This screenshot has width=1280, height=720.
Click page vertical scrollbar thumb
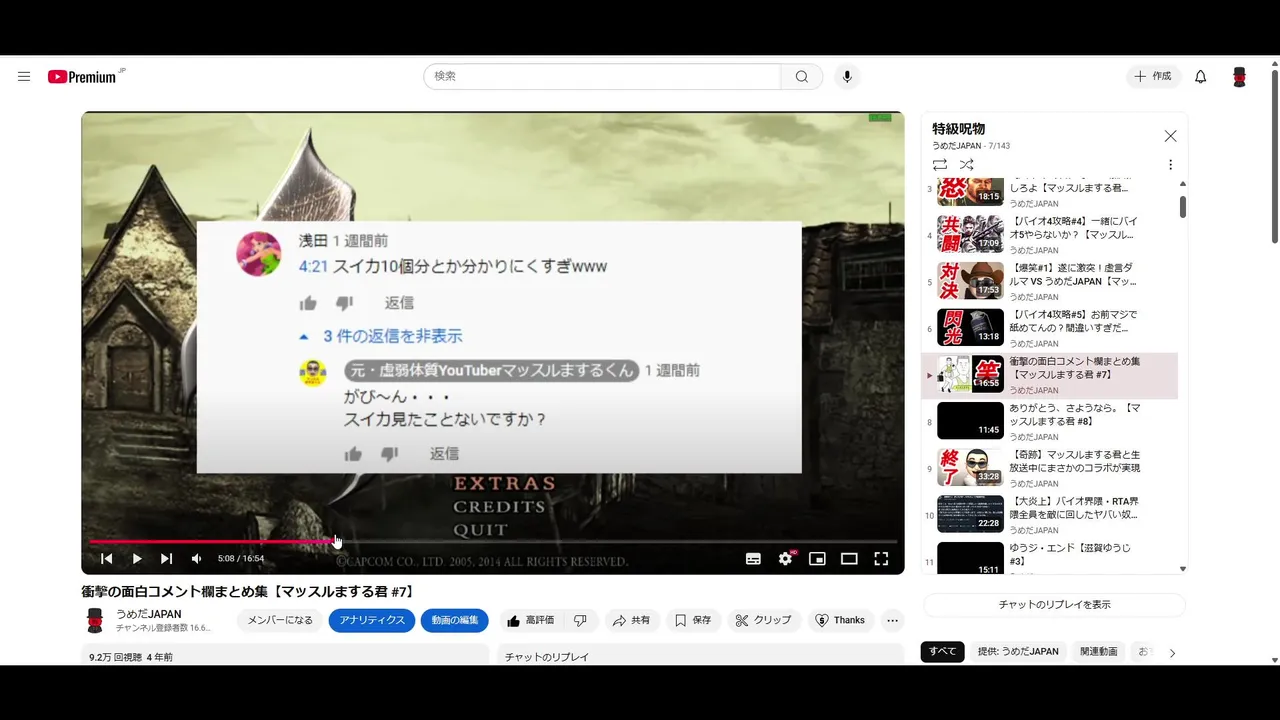[1274, 155]
